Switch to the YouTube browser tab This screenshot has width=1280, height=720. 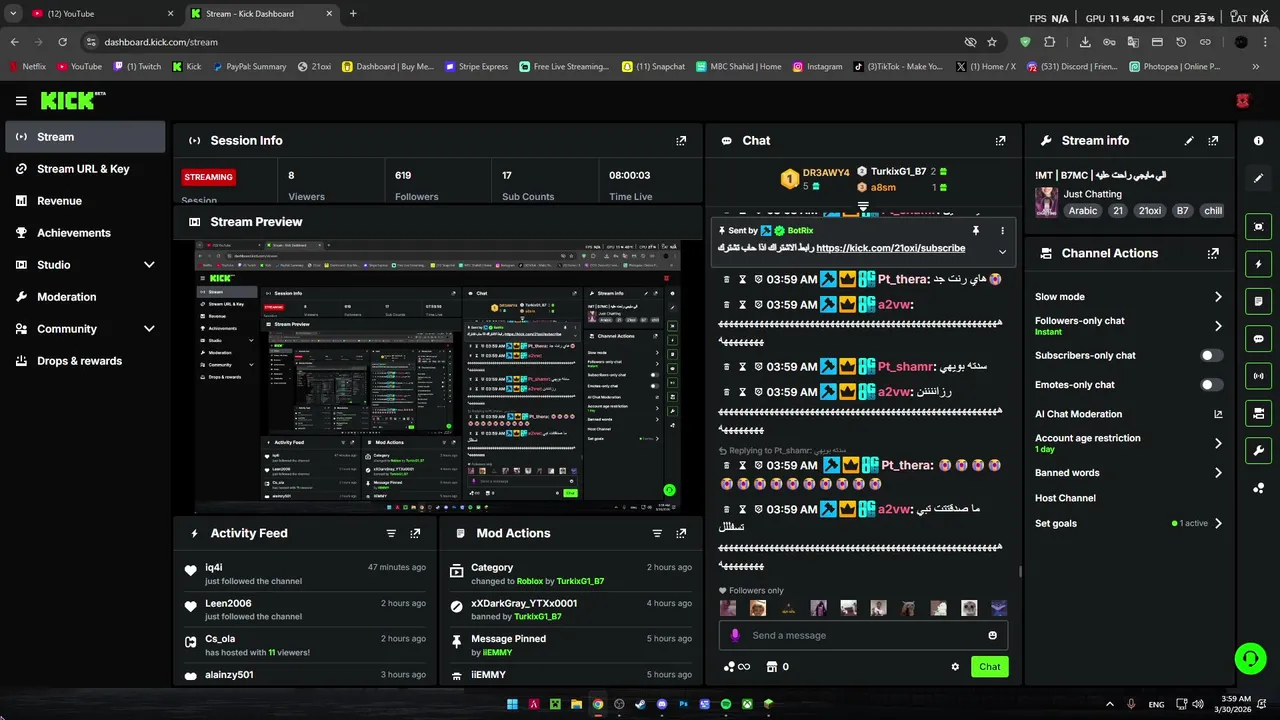tap(103, 14)
